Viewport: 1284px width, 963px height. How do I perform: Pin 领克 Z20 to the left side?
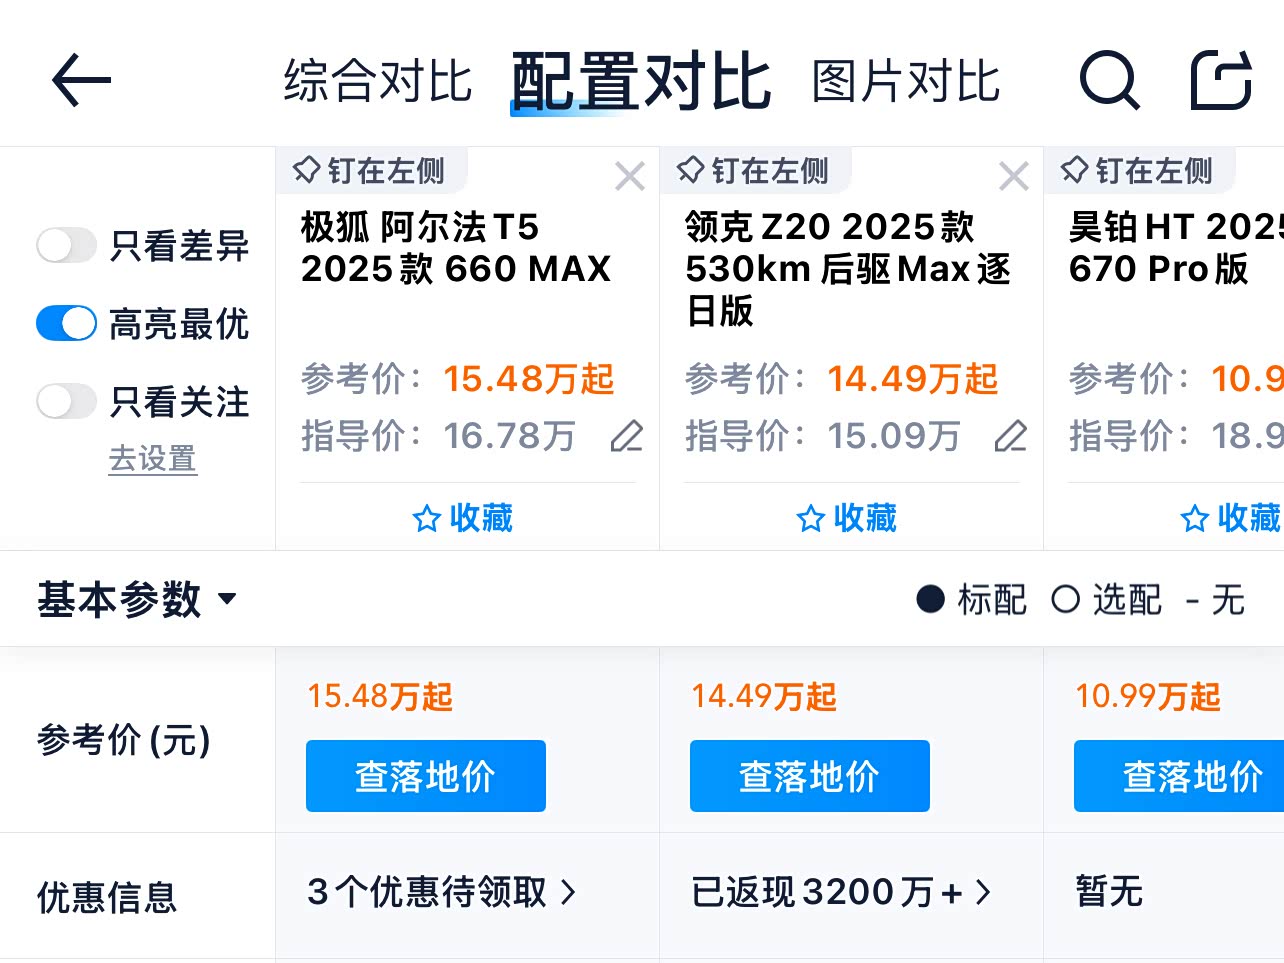753,171
